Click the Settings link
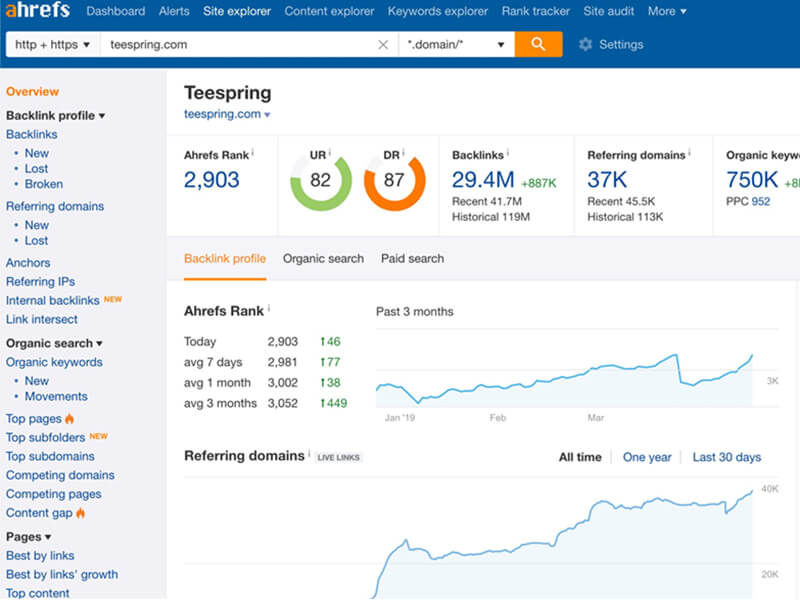This screenshot has width=800, height=600. click(x=621, y=44)
